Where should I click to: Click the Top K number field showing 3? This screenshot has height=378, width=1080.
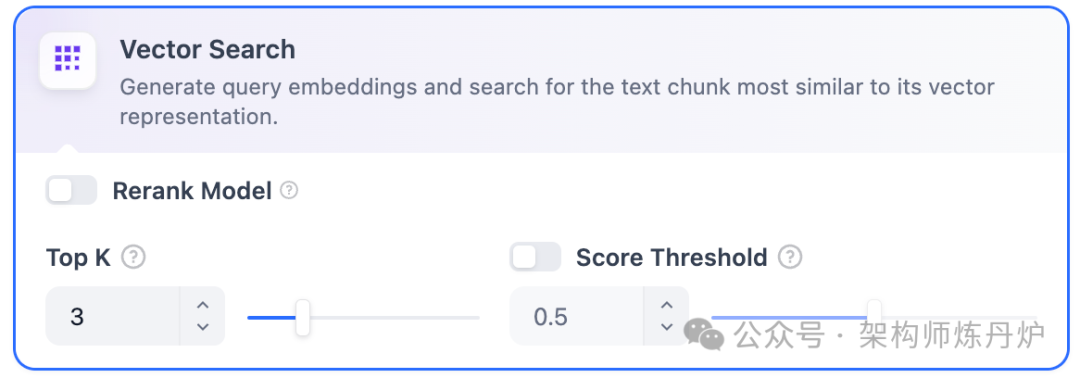113,316
